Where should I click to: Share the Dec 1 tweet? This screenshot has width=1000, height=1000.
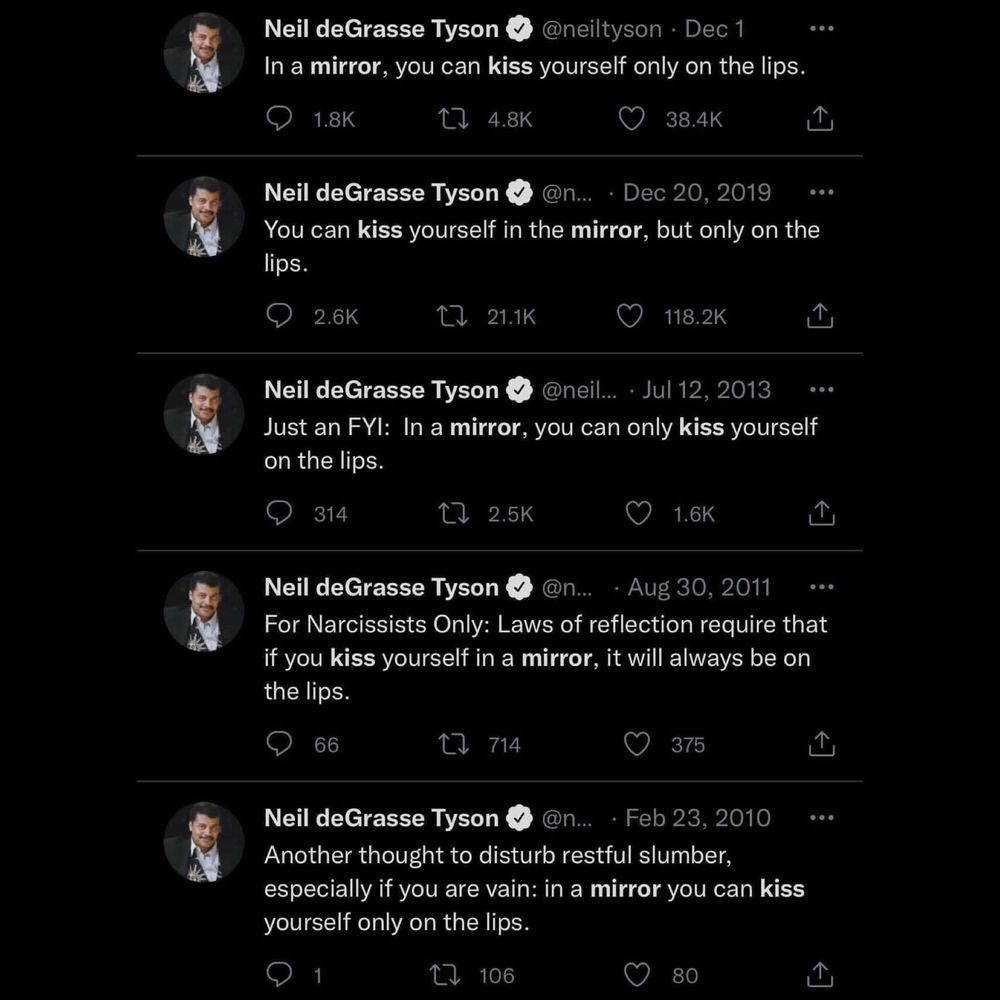(820, 119)
